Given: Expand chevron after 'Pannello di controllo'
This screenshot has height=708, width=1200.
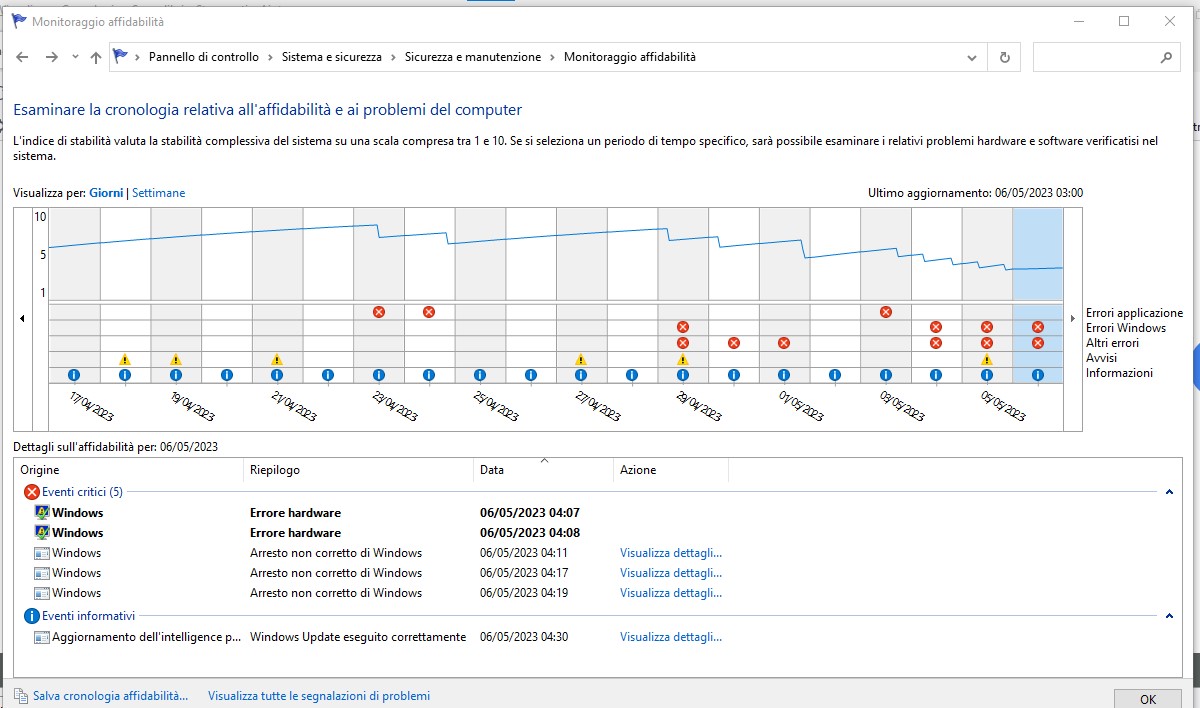Looking at the screenshot, I should click(271, 57).
